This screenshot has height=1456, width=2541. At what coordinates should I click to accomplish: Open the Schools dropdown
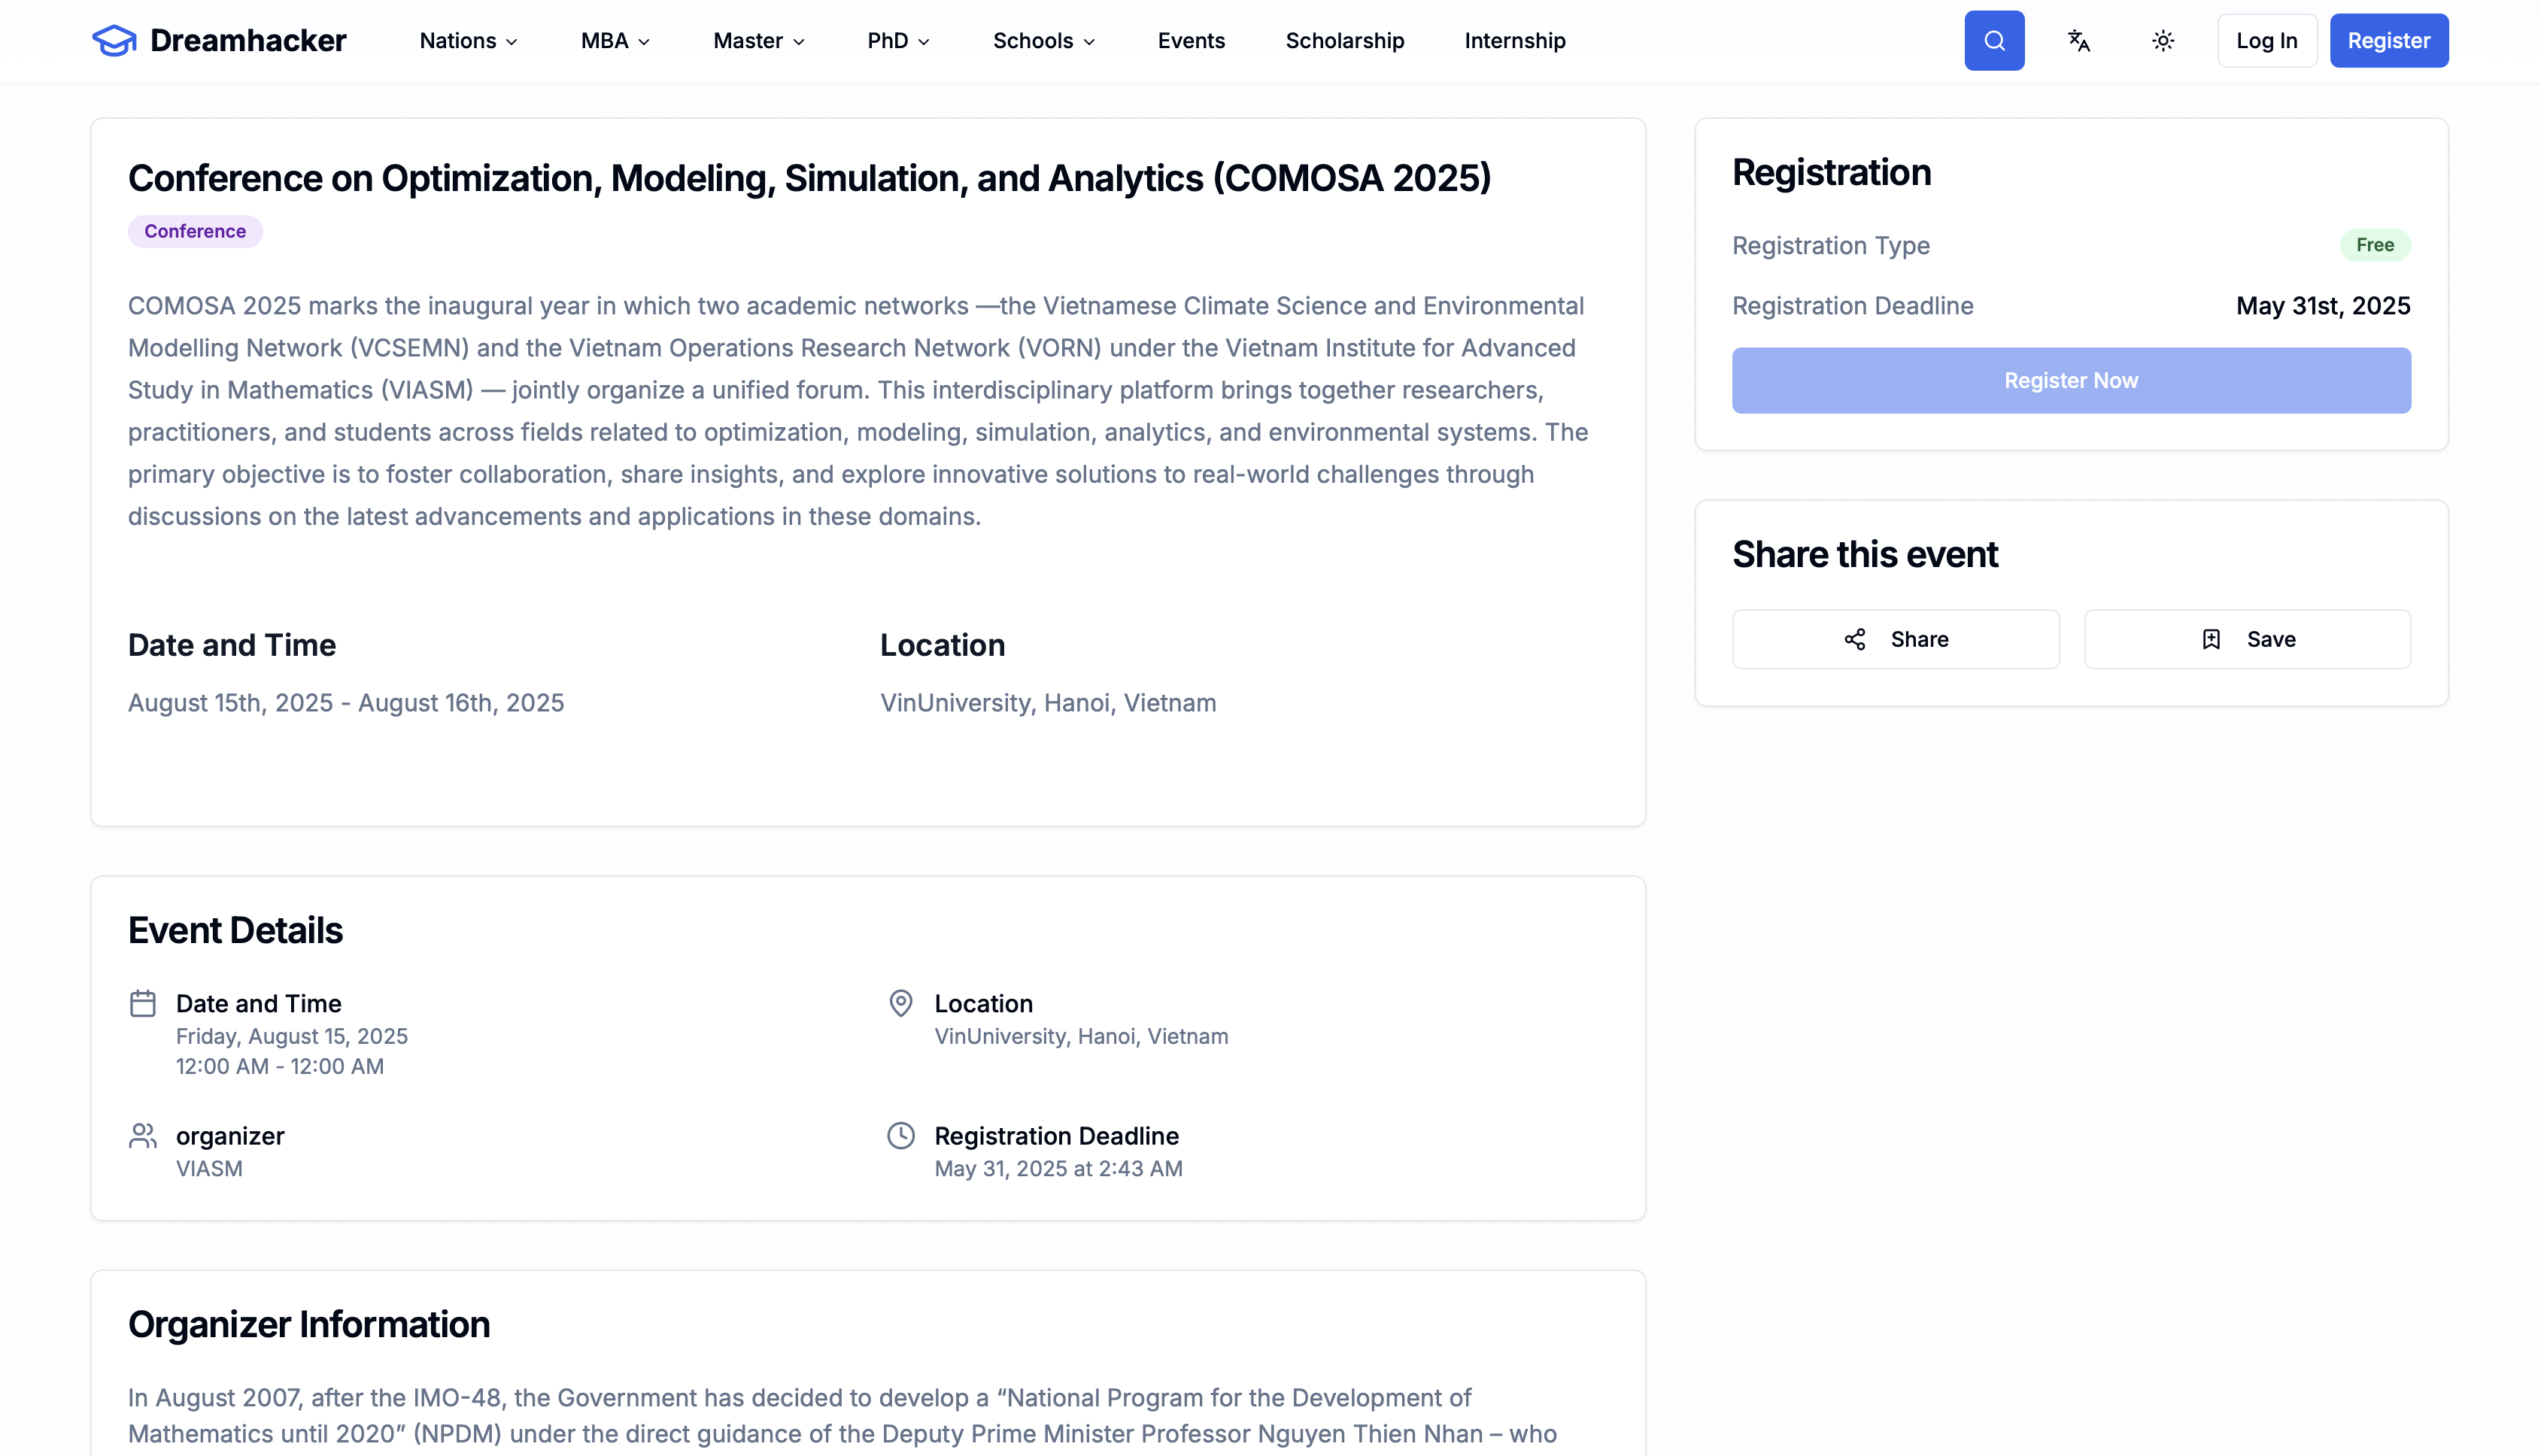1044,41
